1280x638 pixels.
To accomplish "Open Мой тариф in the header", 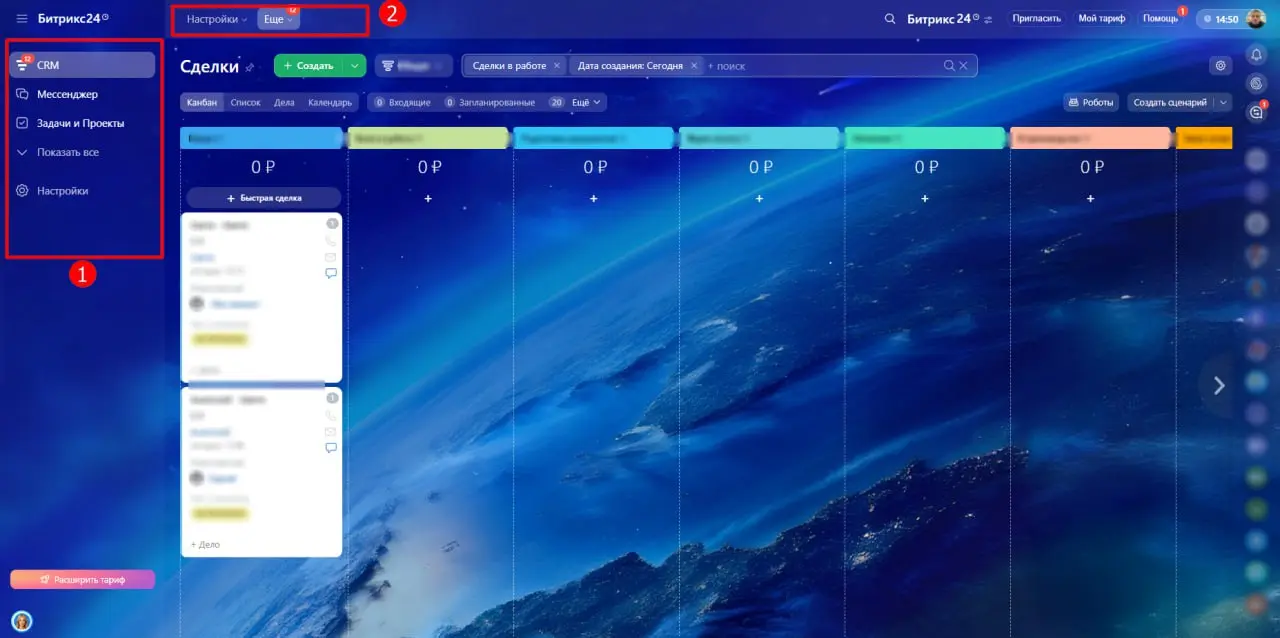I will 1101,18.
